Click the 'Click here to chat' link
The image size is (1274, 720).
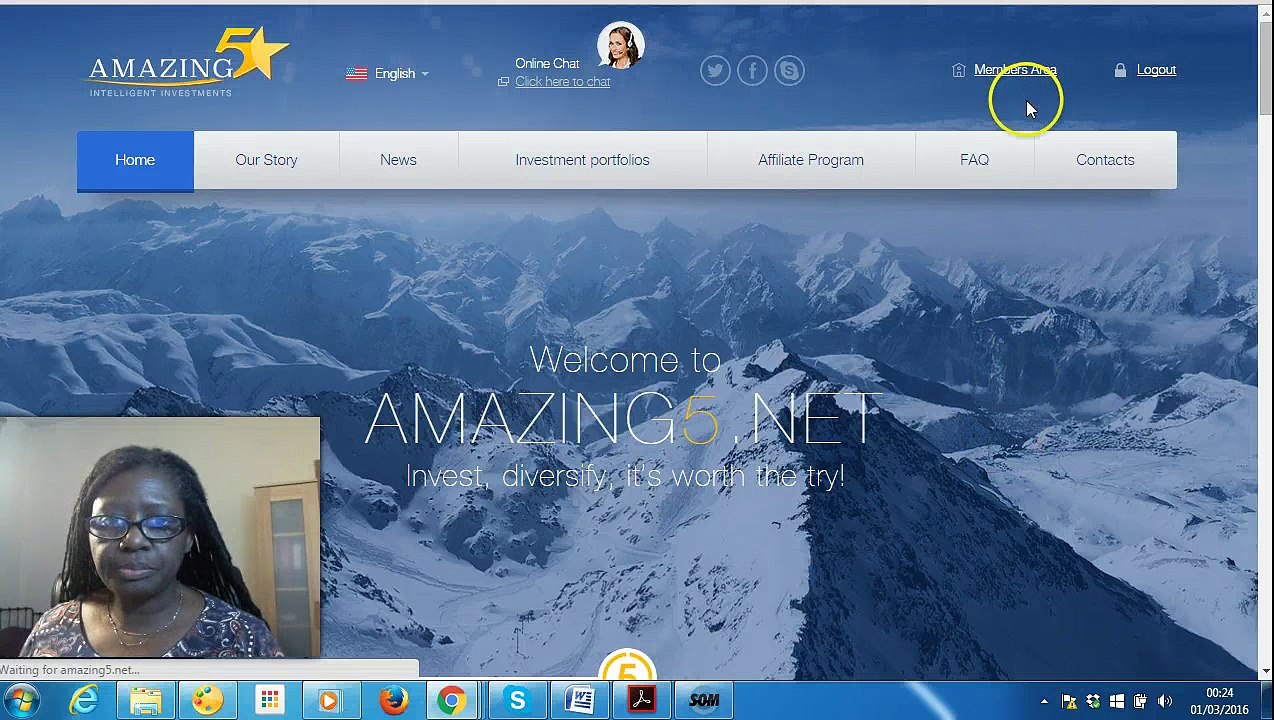pos(562,82)
